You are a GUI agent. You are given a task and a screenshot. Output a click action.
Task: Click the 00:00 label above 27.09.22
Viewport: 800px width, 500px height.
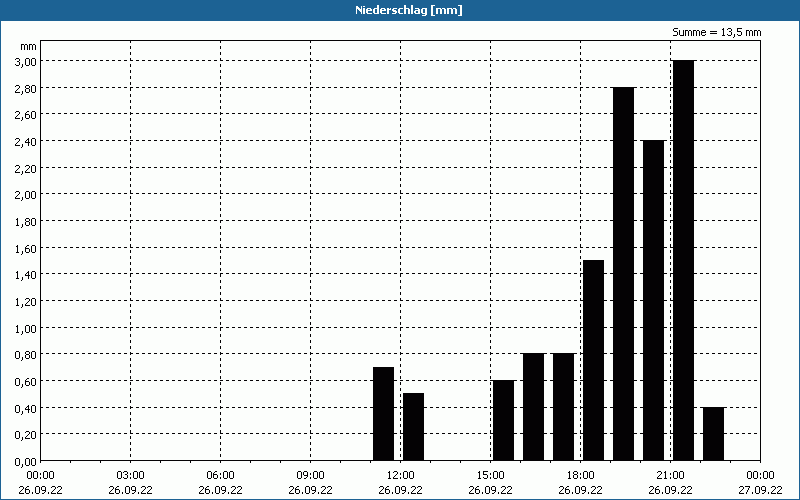click(x=760, y=476)
